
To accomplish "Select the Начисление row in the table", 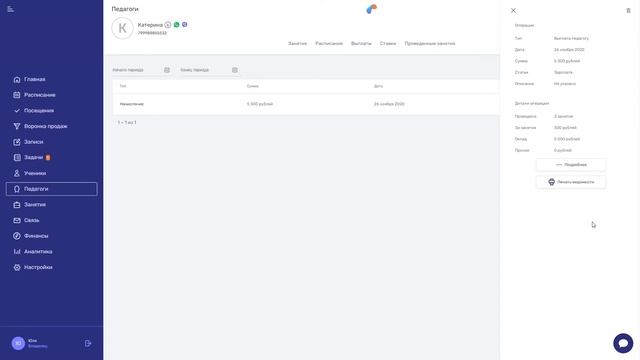I will [306, 104].
